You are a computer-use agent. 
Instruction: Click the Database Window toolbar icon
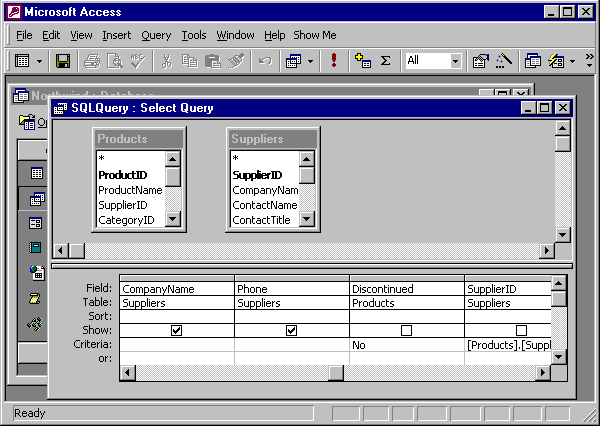point(532,61)
